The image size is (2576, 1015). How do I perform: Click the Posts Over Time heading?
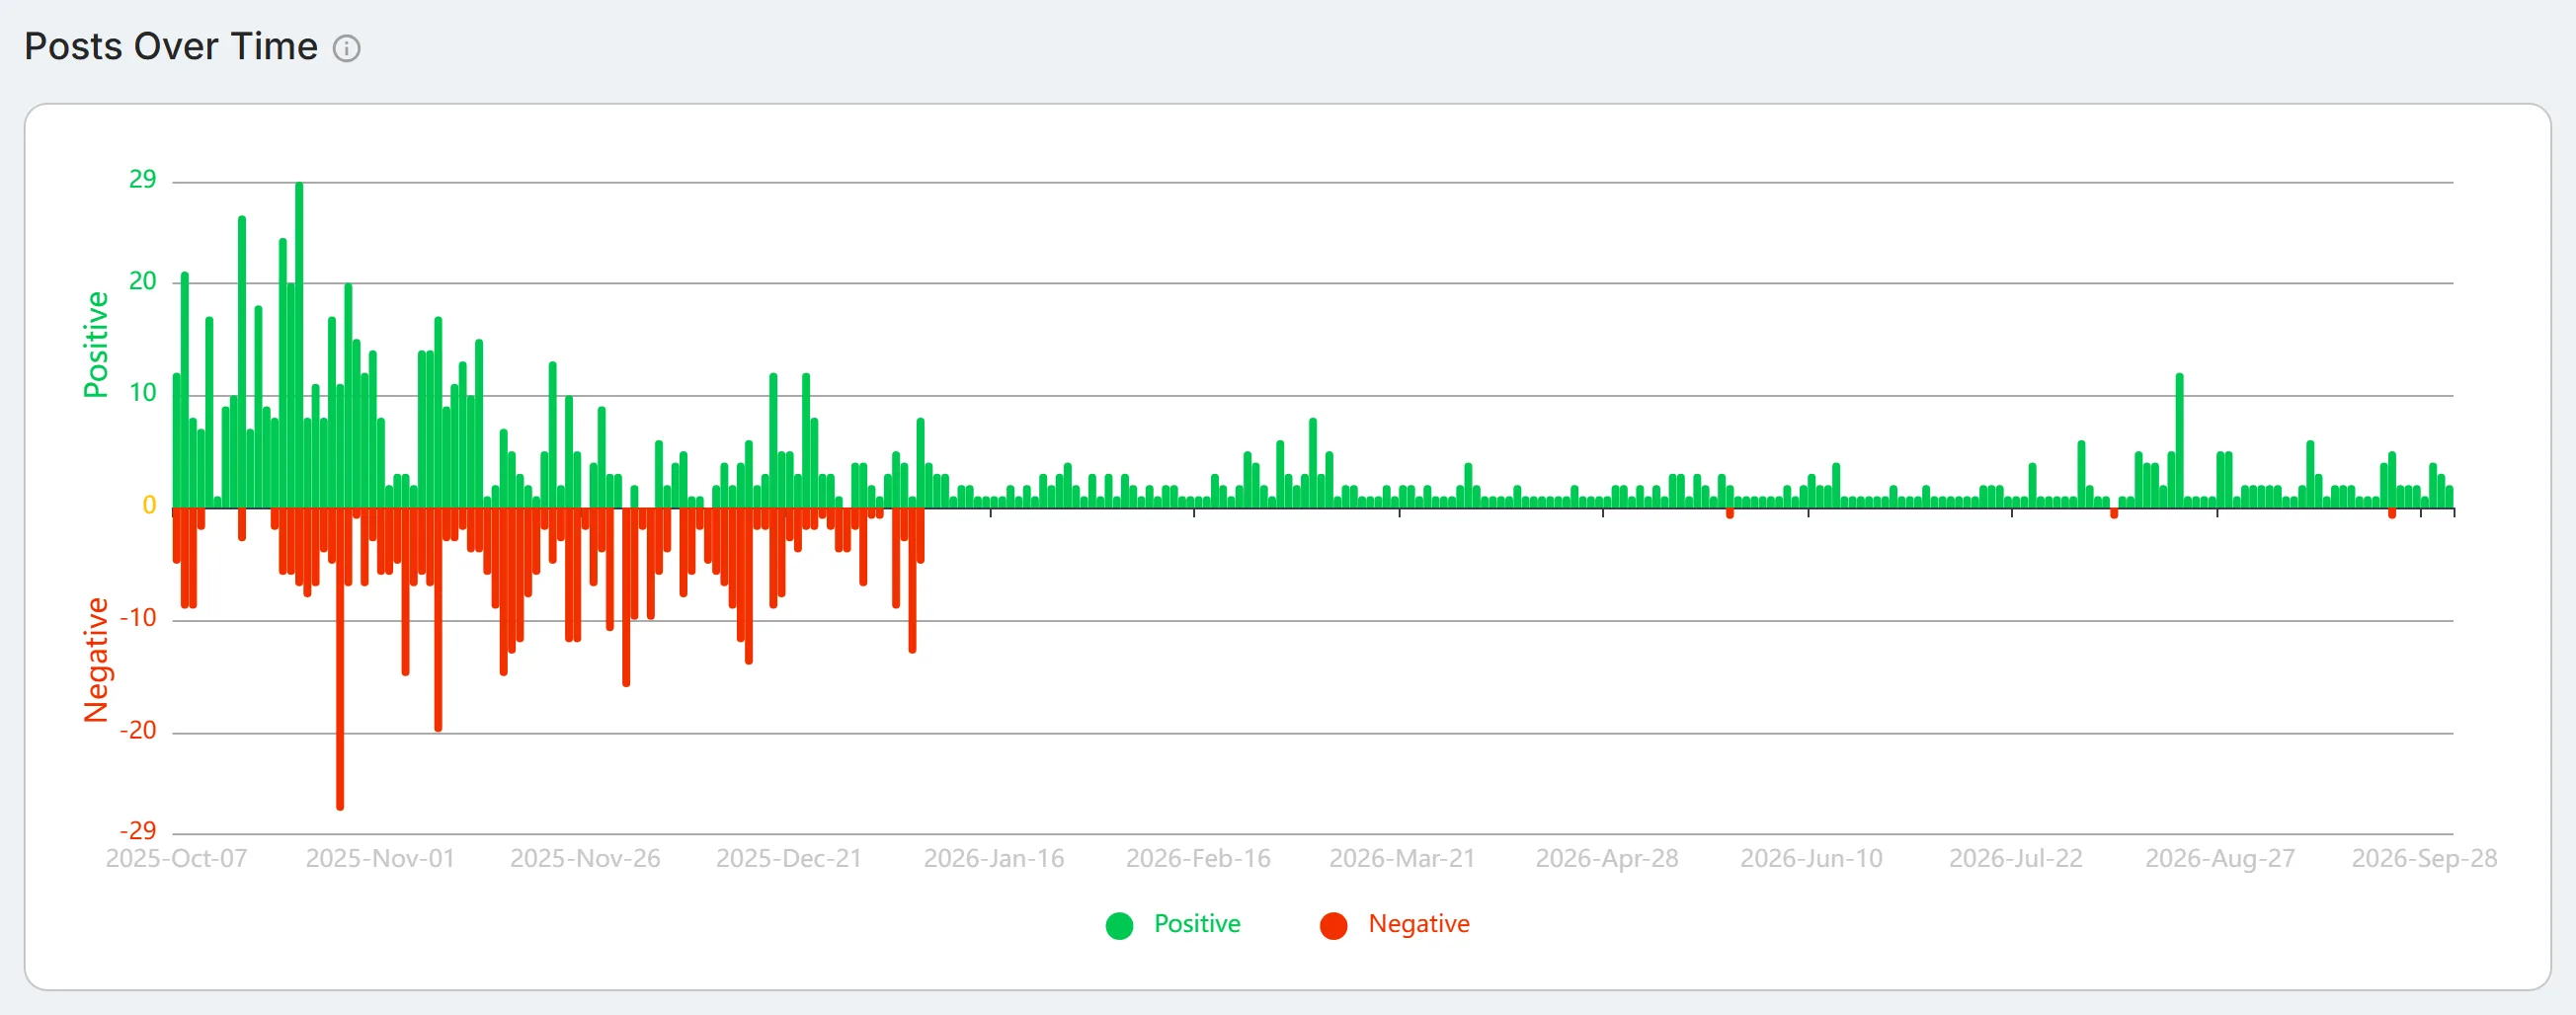[171, 47]
